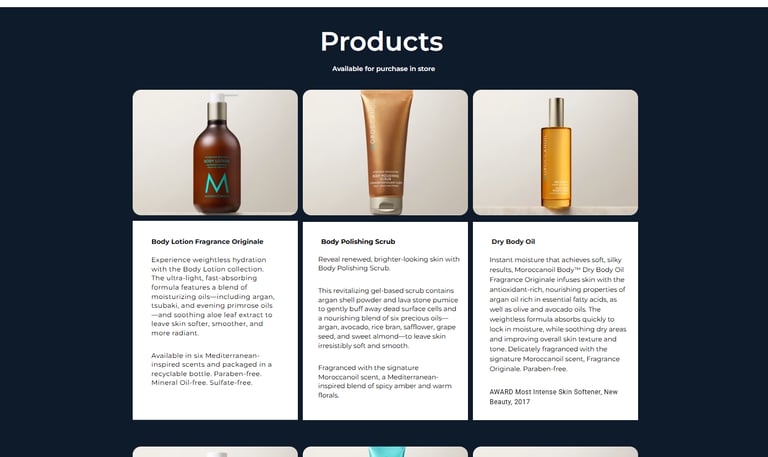
Task: Open the partially visible bottom-left product image
Action: [215, 452]
